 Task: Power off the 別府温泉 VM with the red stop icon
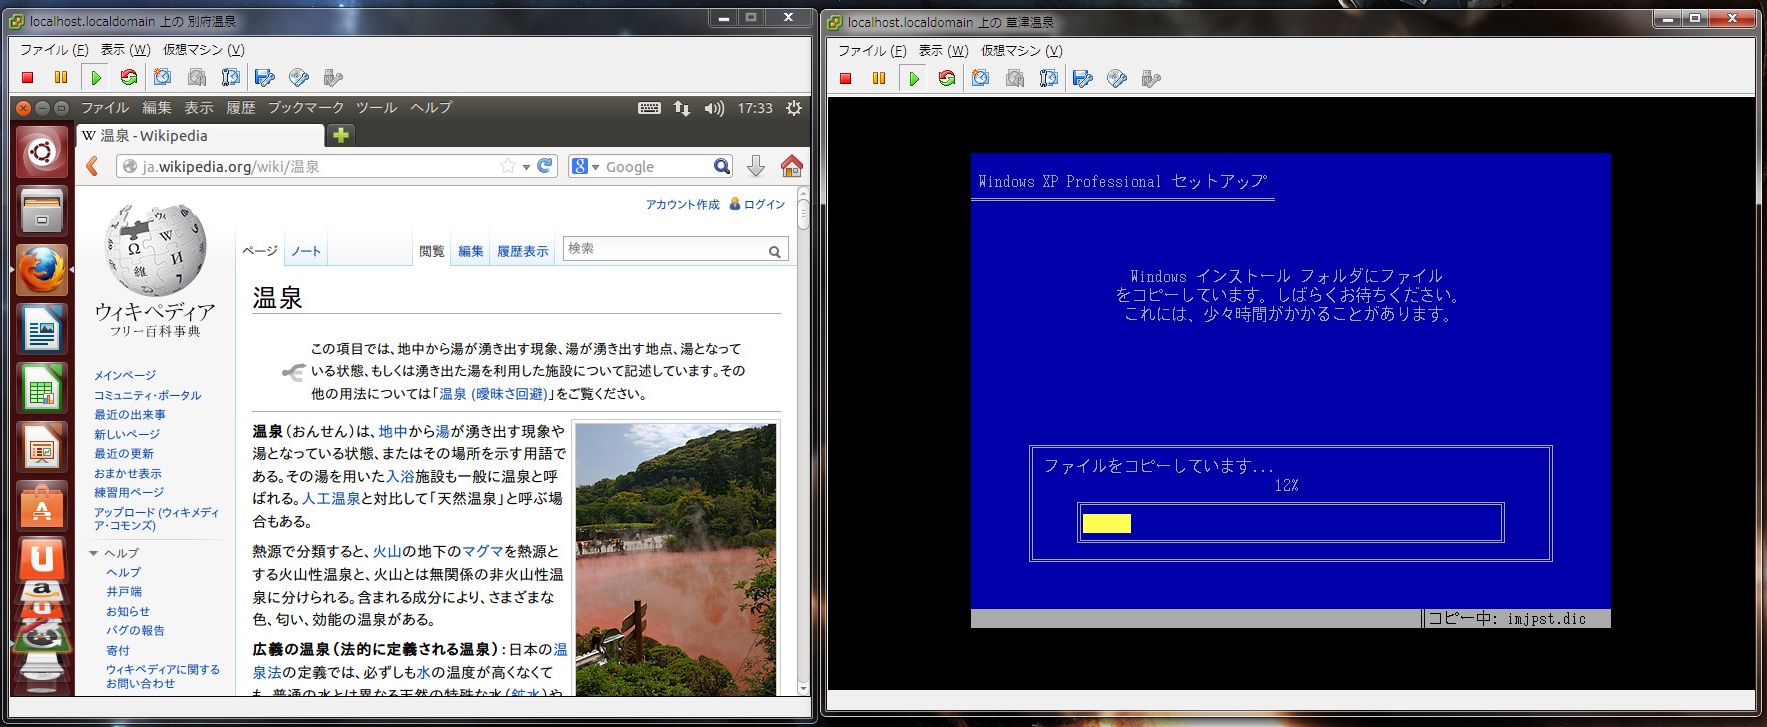coord(28,77)
